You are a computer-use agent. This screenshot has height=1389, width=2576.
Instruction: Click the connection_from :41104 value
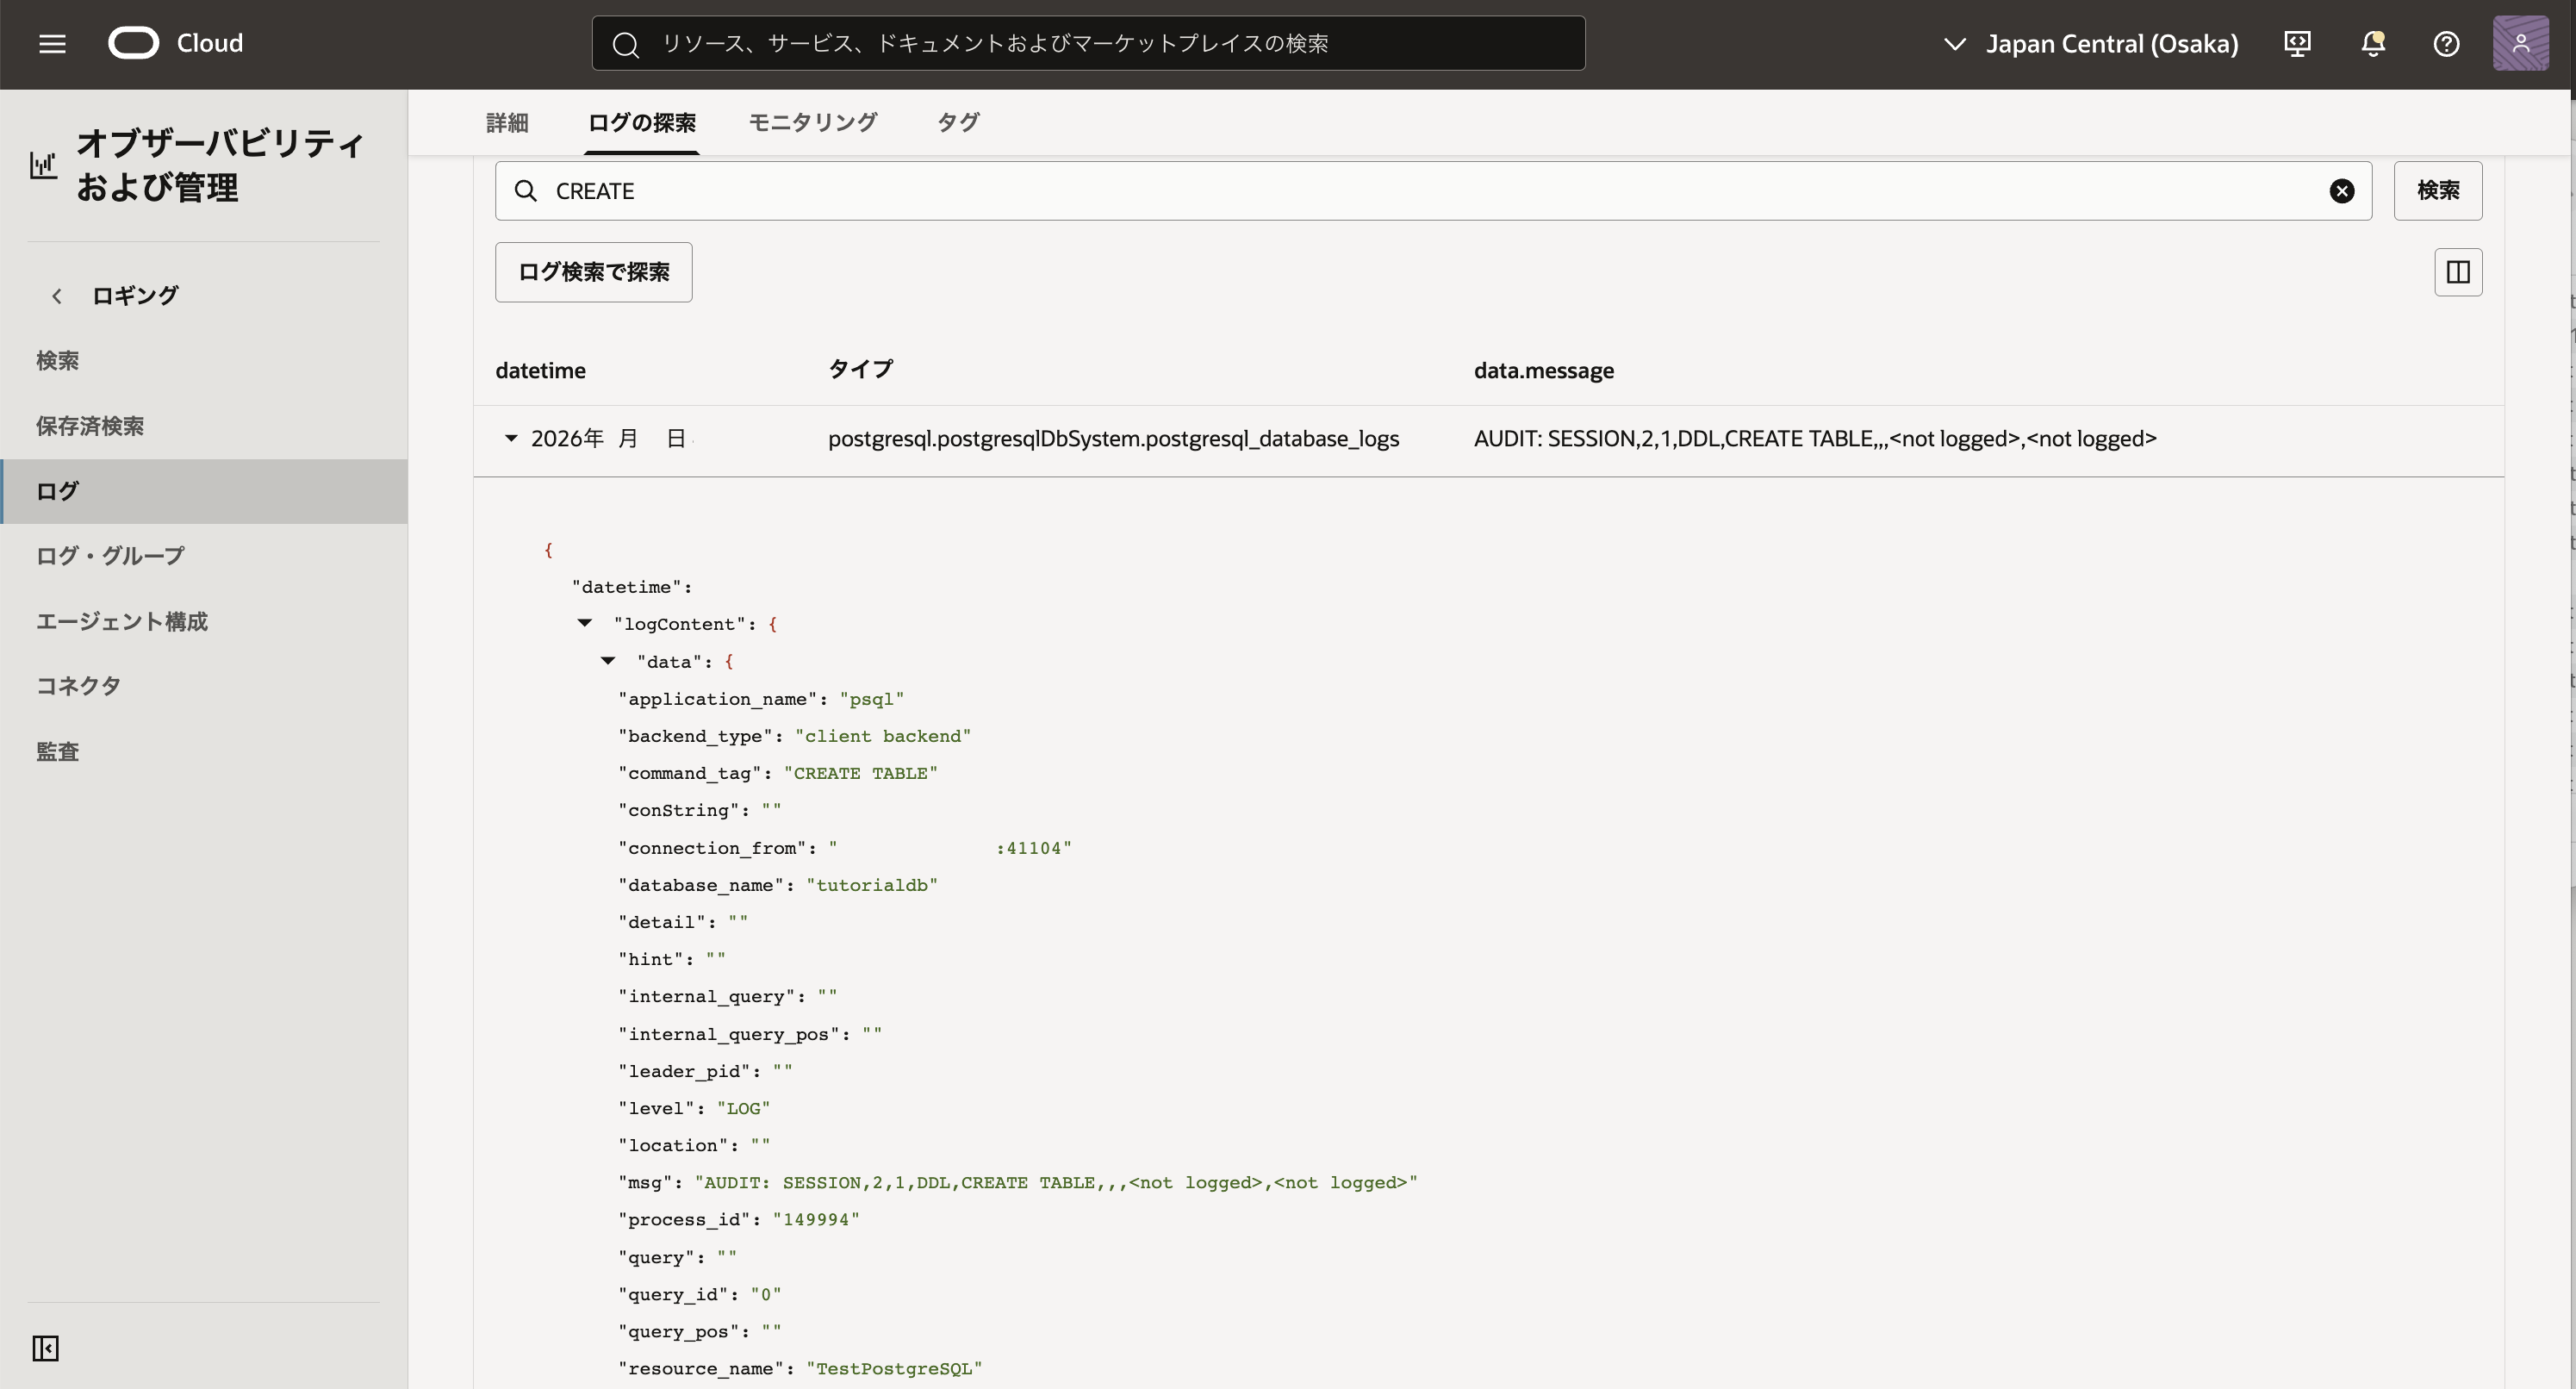tap(950, 848)
